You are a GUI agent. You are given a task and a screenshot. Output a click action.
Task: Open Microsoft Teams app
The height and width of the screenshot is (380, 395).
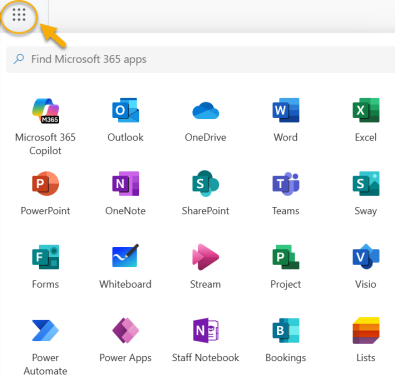click(x=286, y=184)
